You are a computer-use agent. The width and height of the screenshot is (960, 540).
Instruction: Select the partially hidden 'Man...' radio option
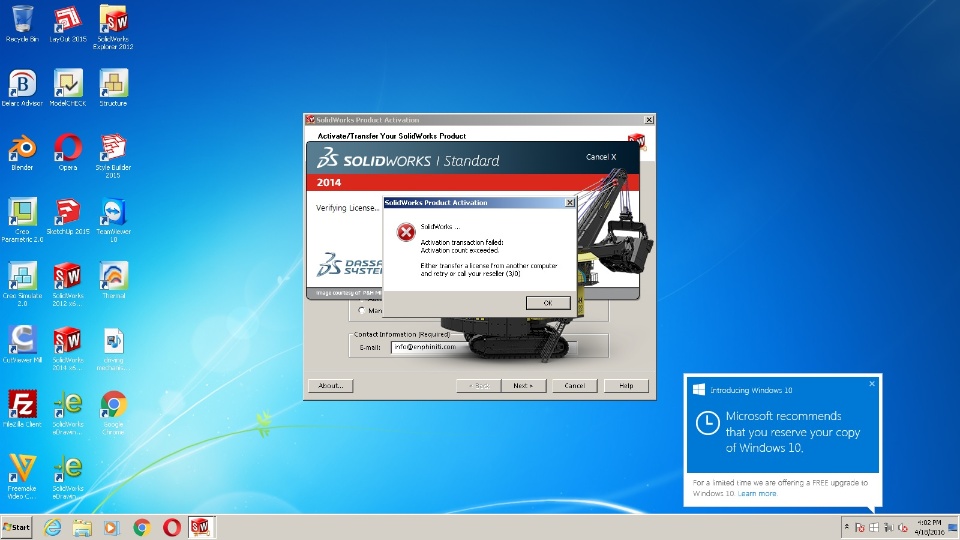pyautogui.click(x=361, y=310)
